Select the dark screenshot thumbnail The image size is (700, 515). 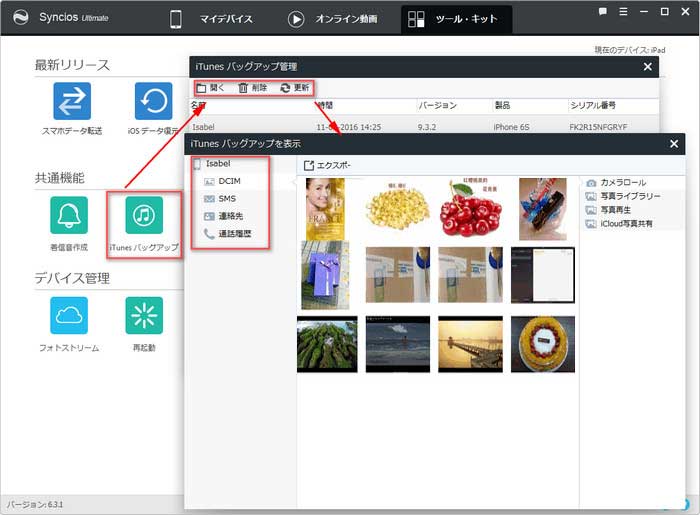pos(542,275)
